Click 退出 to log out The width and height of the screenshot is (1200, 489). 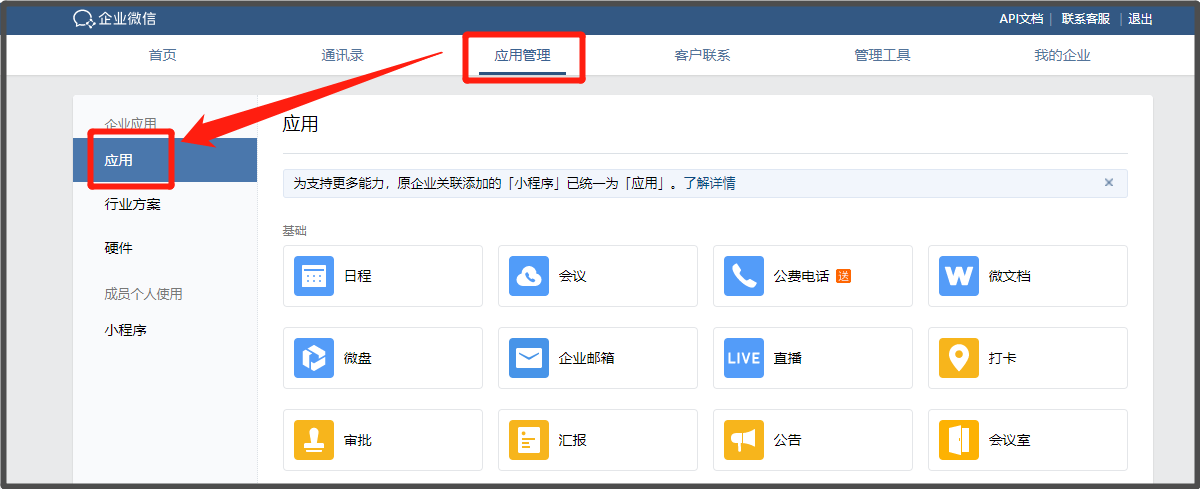(x=1140, y=18)
